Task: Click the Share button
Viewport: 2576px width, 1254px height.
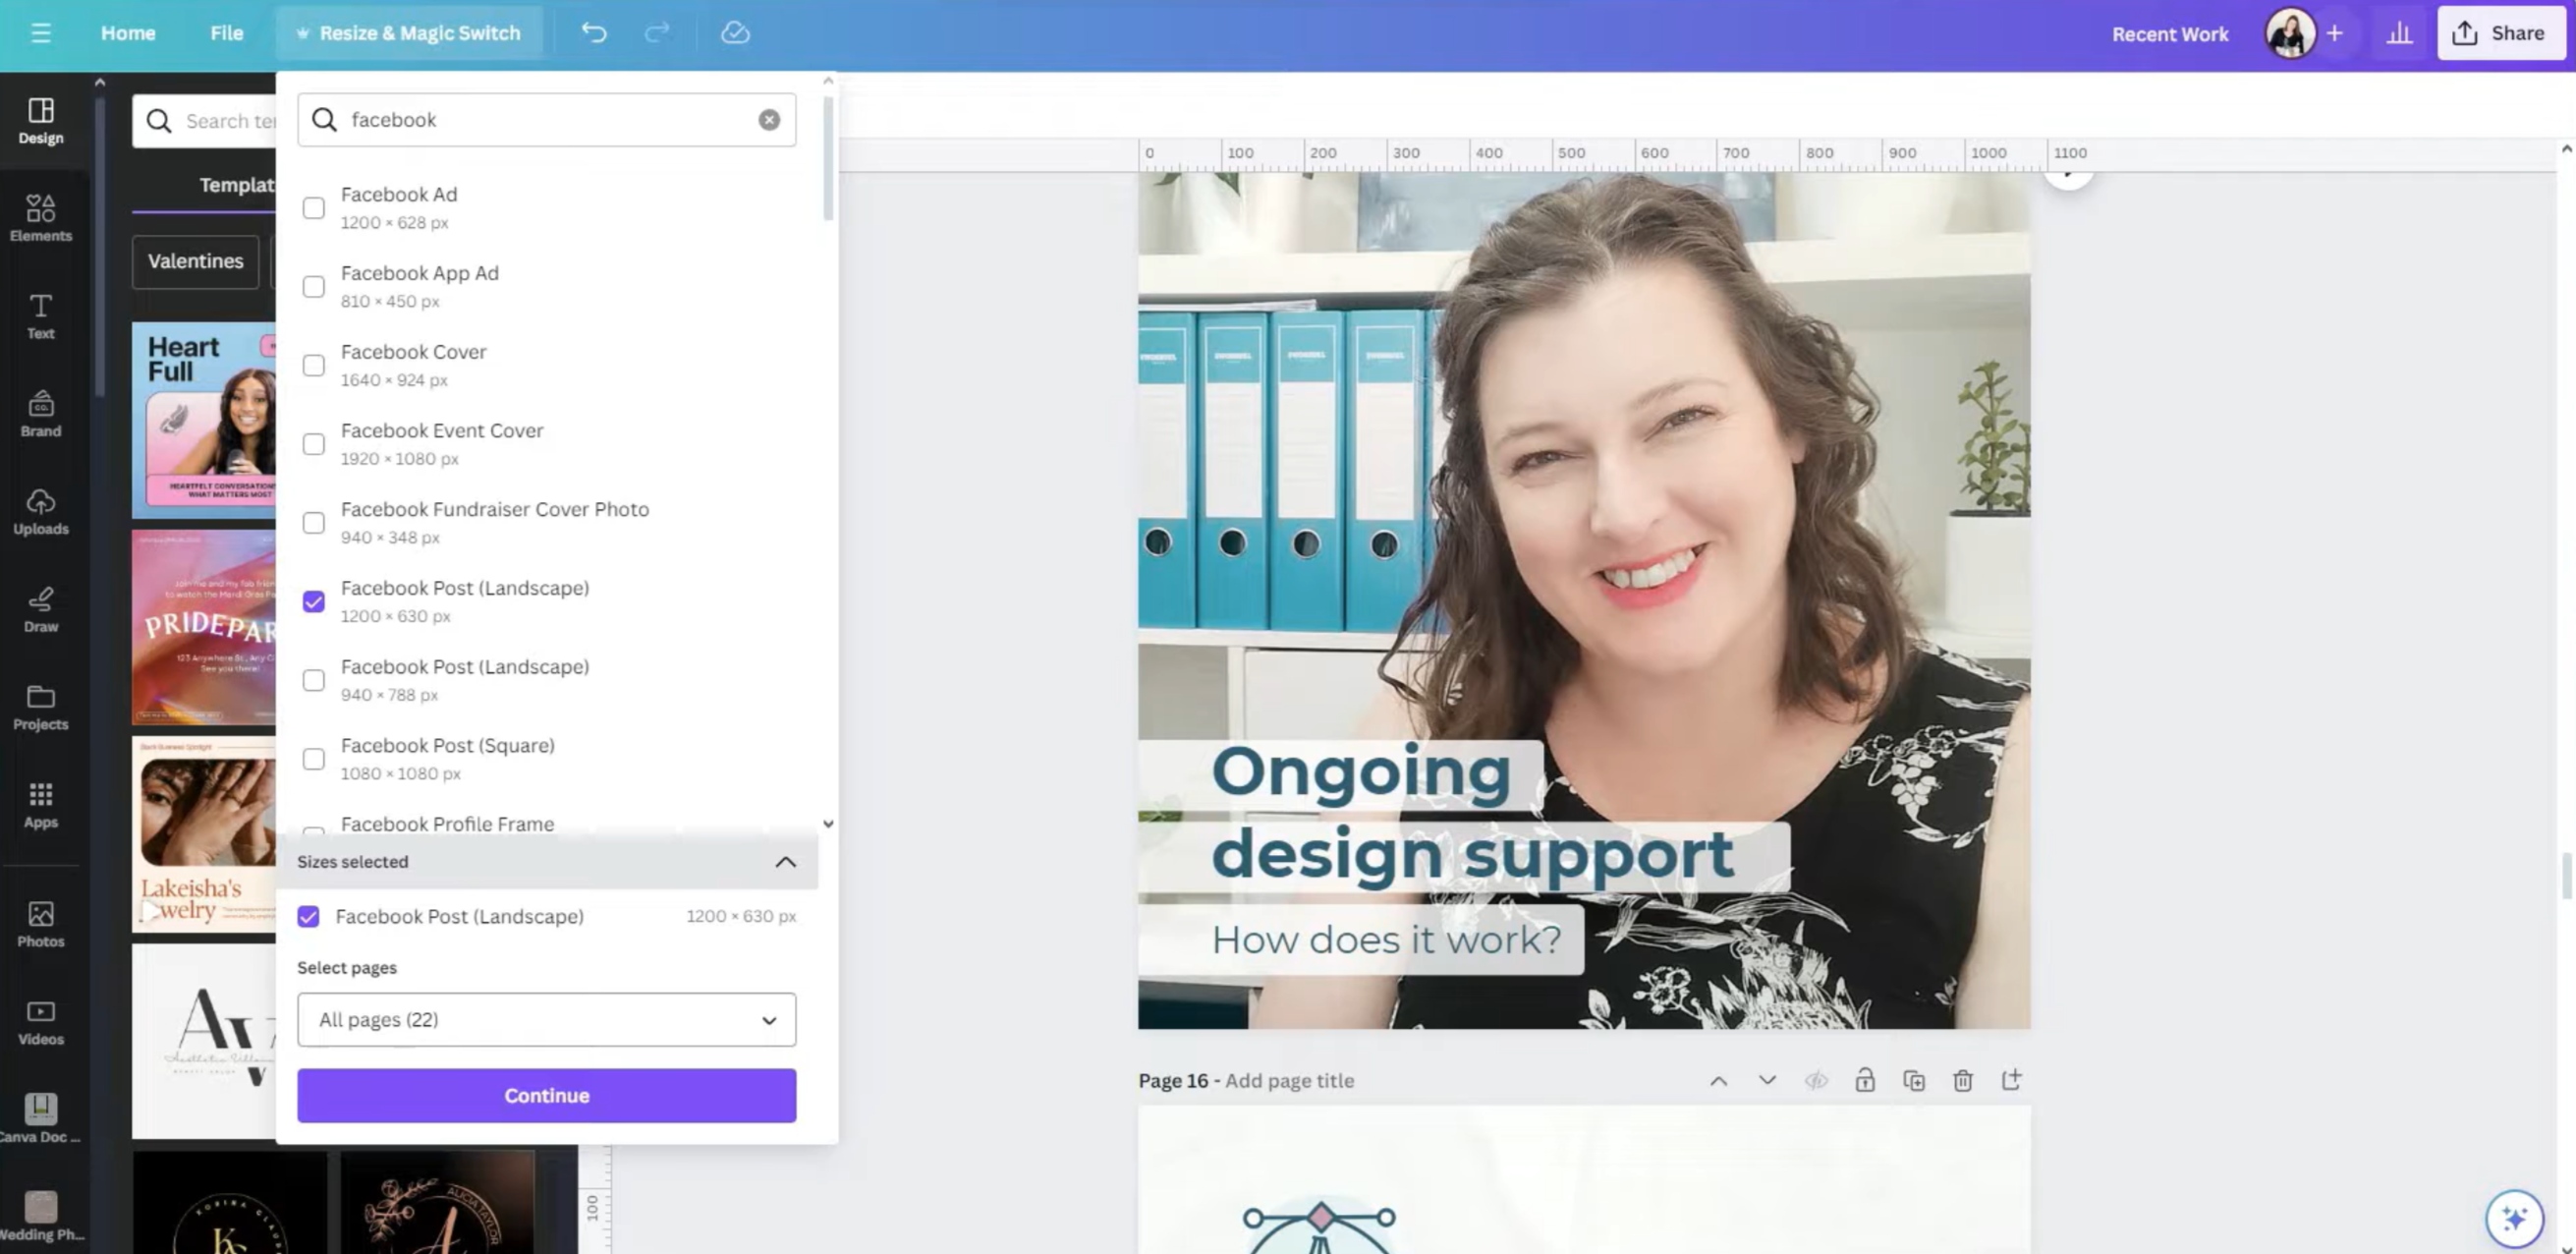Action: 2500,32
